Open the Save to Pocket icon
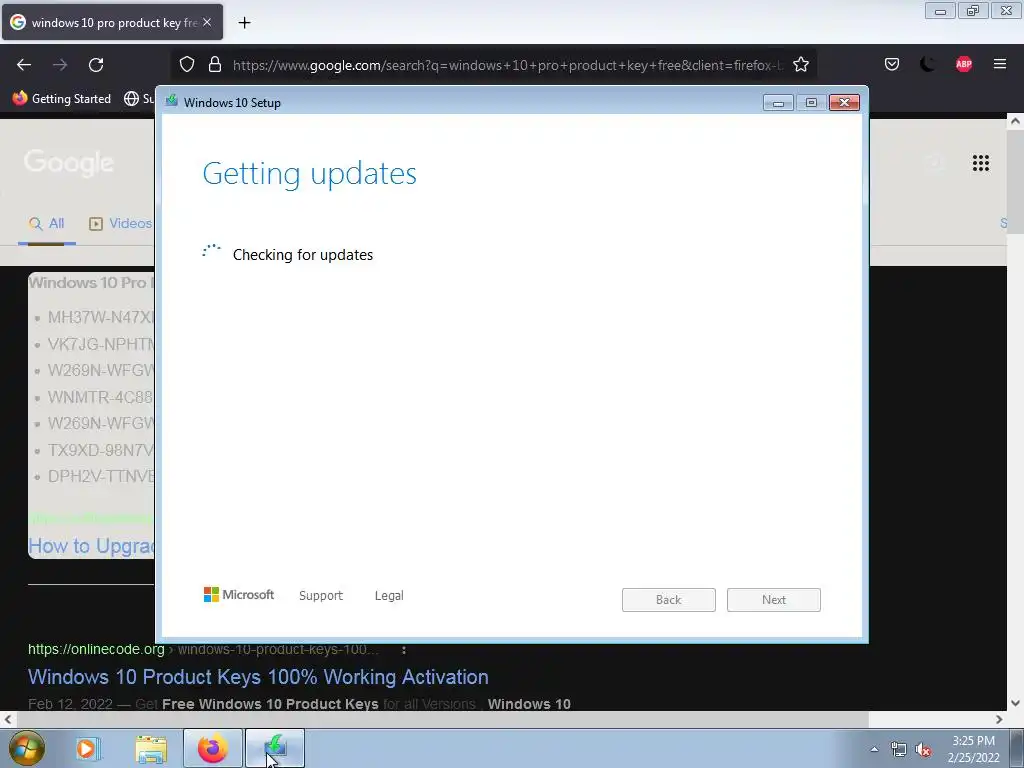Viewport: 1024px width, 768px height. (891, 64)
